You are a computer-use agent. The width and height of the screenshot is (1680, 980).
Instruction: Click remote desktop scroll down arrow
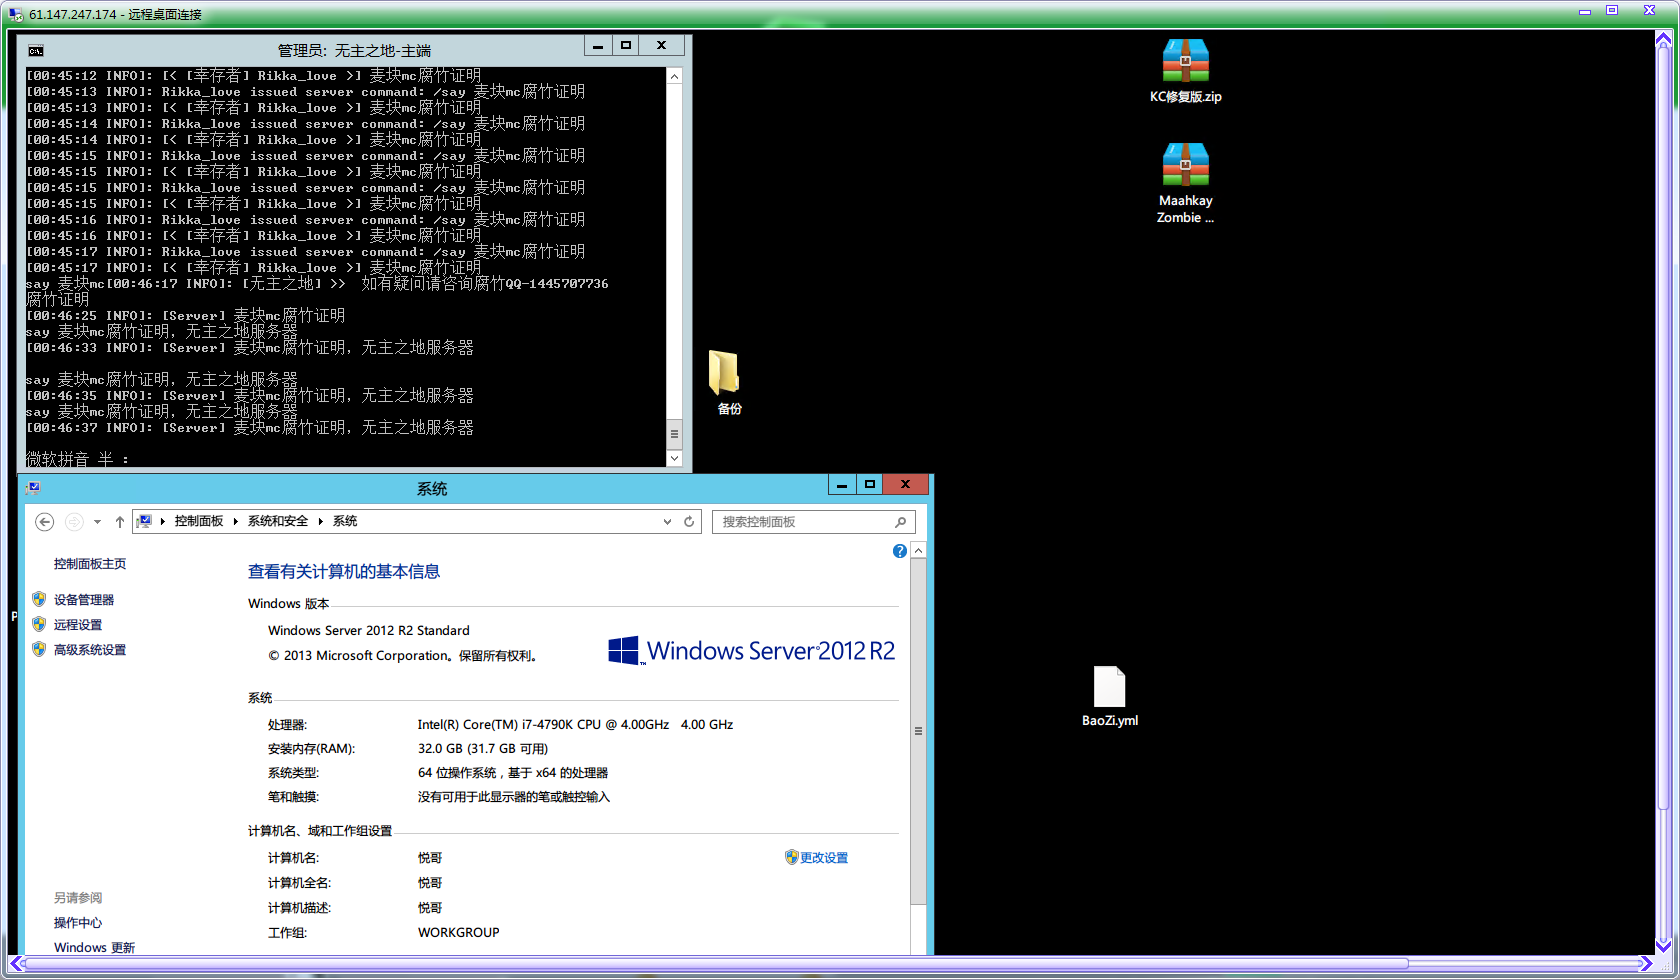pos(1663,945)
